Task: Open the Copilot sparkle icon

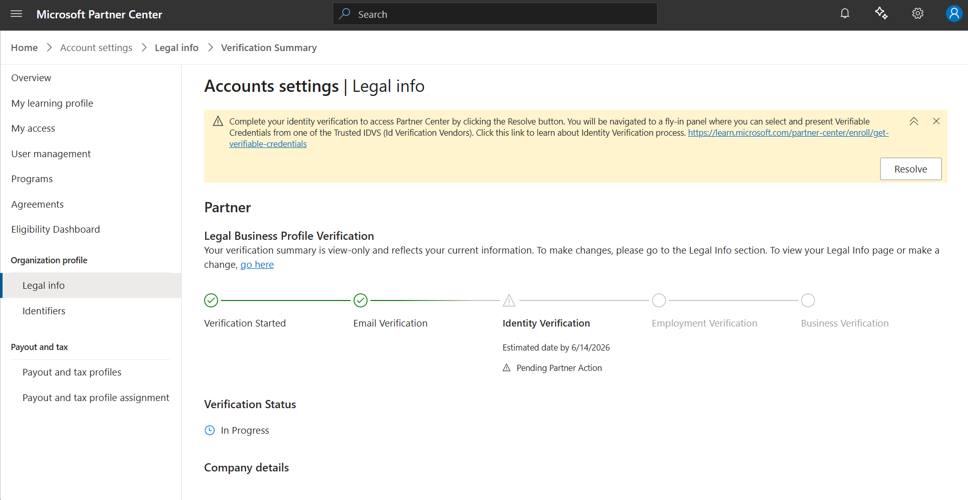Action: [x=881, y=14]
